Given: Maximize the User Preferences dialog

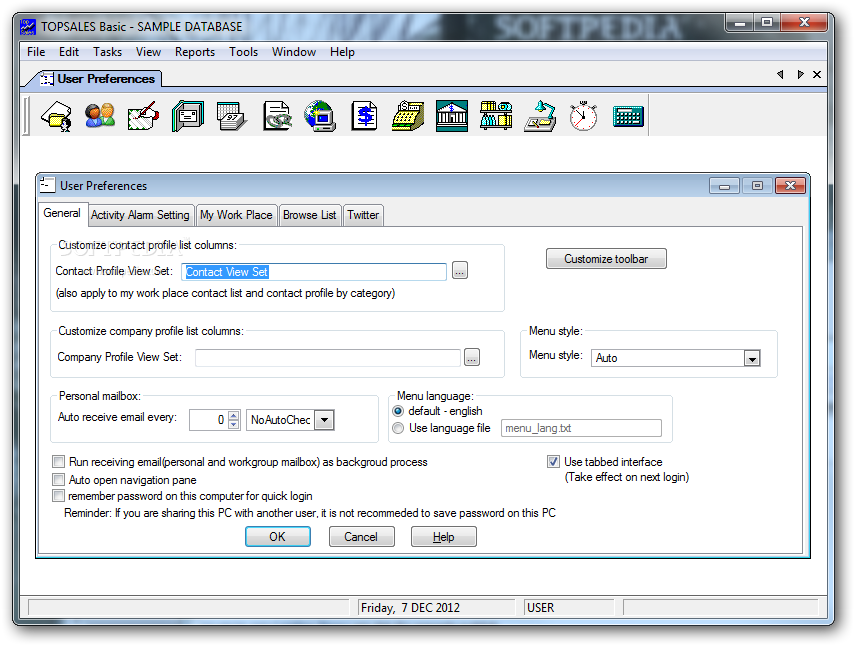Looking at the screenshot, I should 757,186.
